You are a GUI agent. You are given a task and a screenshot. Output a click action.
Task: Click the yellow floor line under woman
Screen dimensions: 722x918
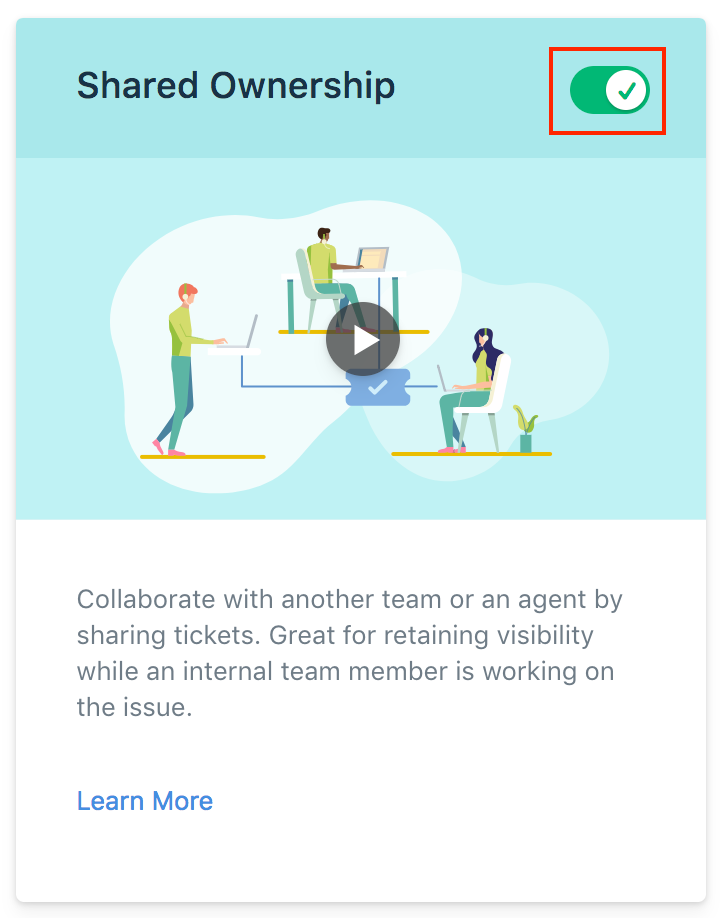pyautogui.click(x=471, y=454)
